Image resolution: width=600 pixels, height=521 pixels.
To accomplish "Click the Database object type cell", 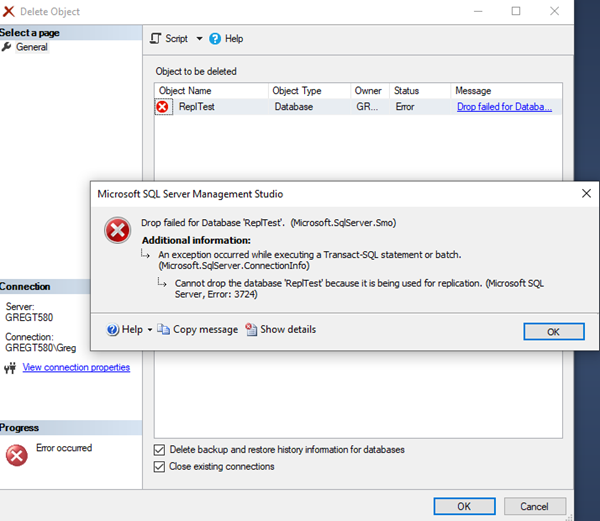I will 294,107.
